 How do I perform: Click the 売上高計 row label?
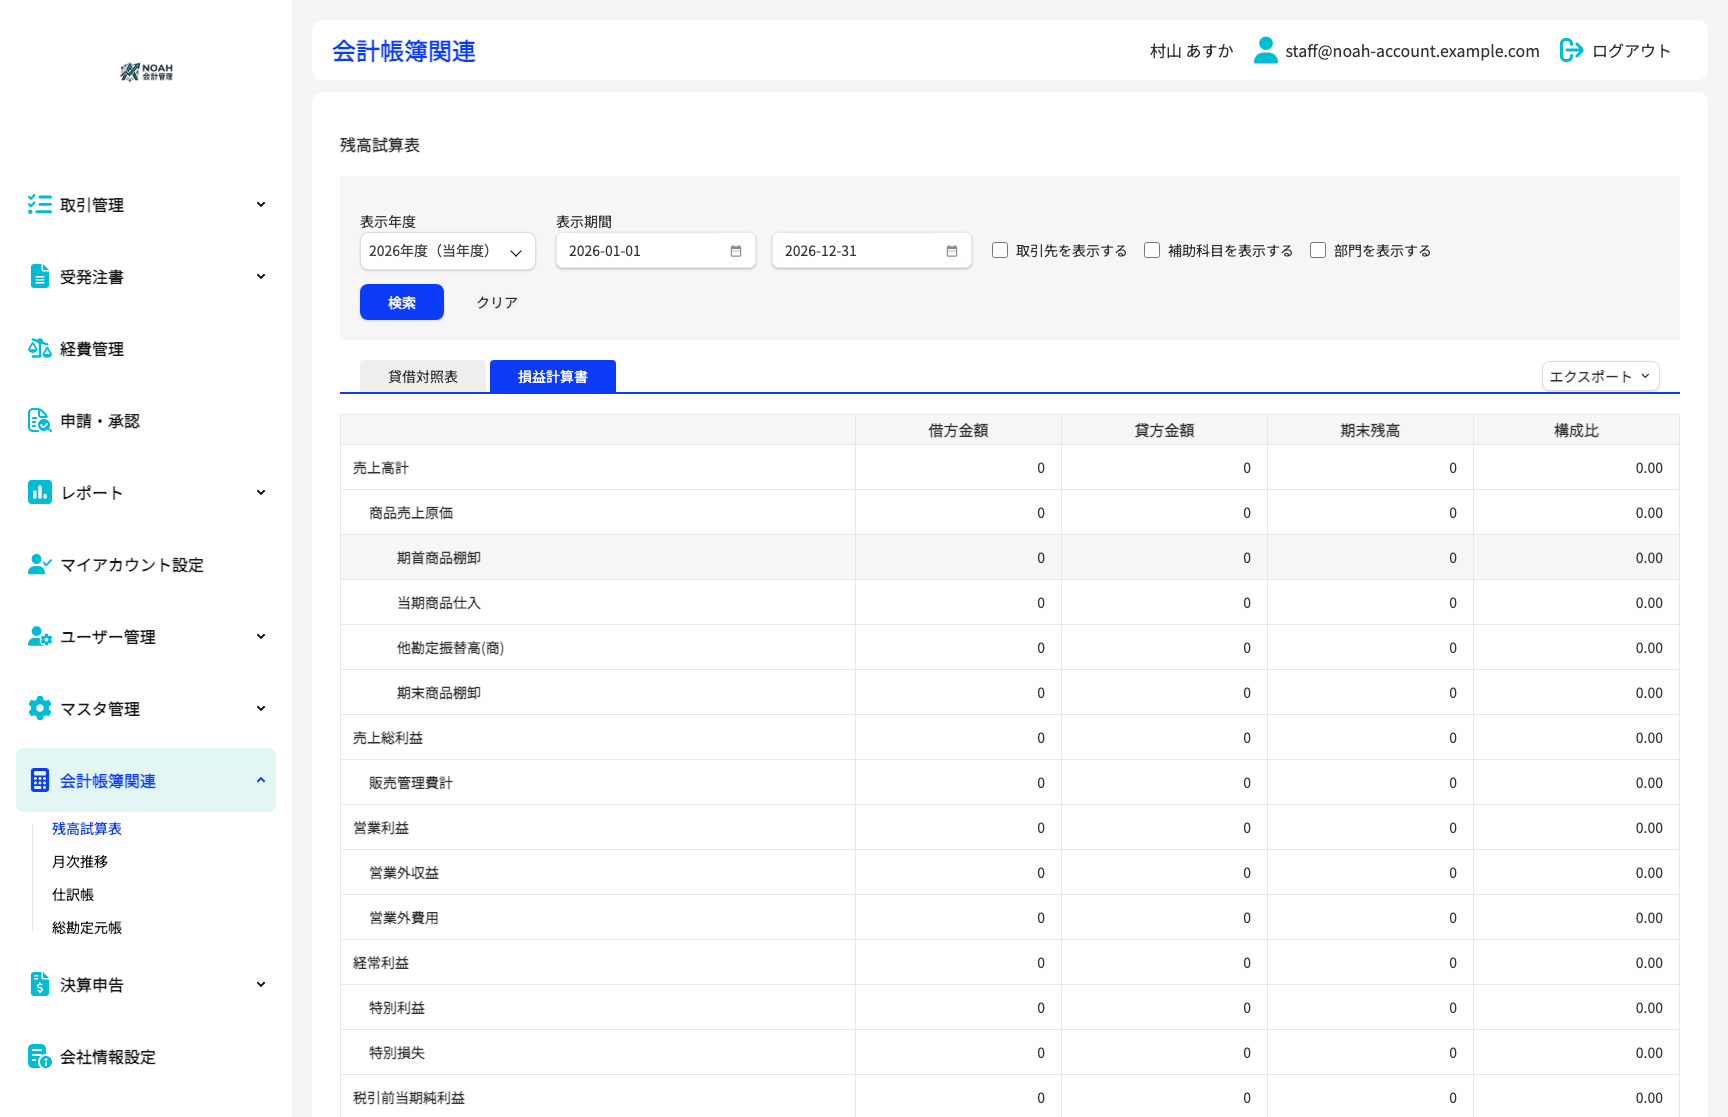381,468
